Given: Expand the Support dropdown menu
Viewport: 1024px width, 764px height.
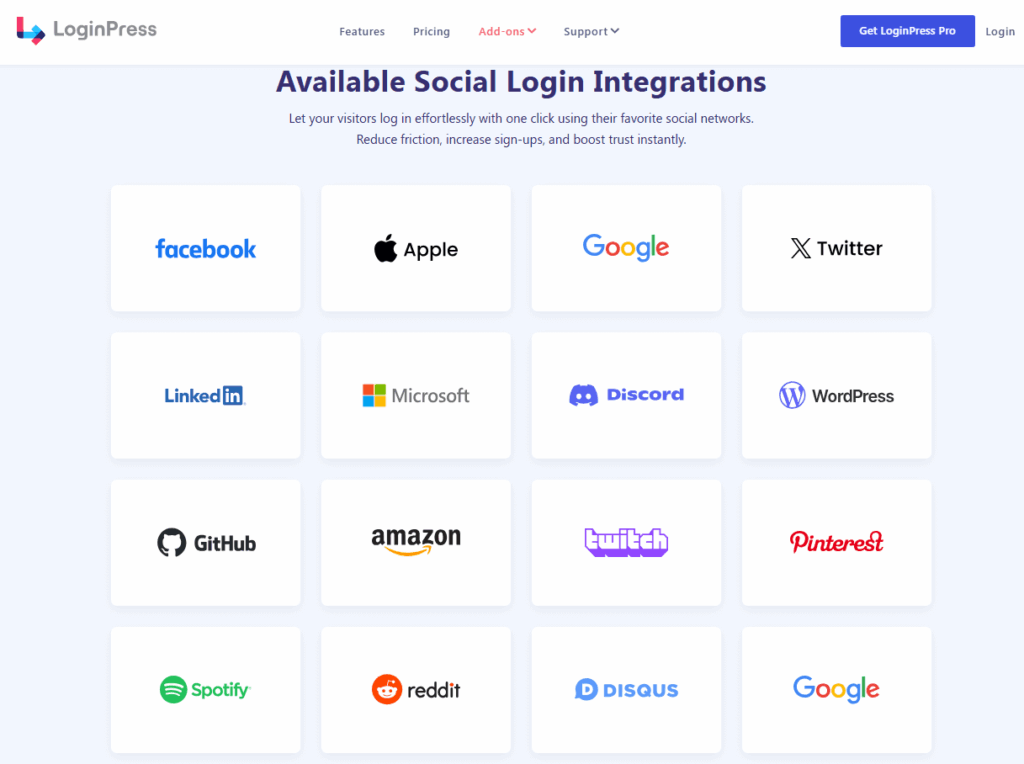Looking at the screenshot, I should (x=591, y=31).
